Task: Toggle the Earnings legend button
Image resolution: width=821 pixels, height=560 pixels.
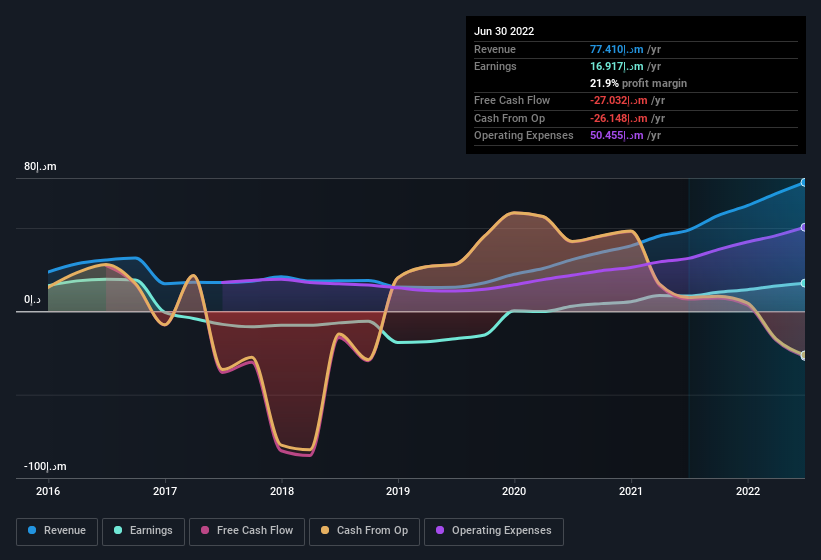Action: 143,531
